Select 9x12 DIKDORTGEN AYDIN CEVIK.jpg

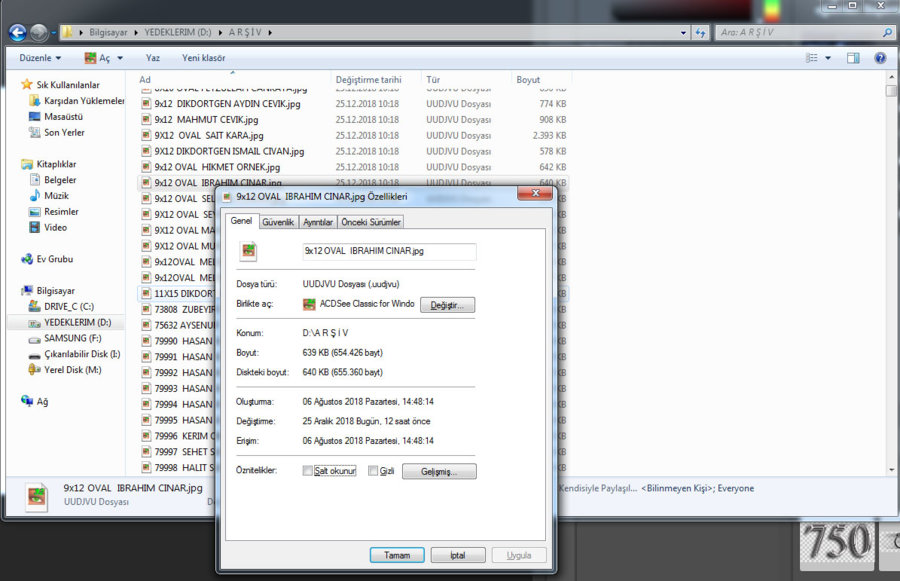click(x=354, y=104)
